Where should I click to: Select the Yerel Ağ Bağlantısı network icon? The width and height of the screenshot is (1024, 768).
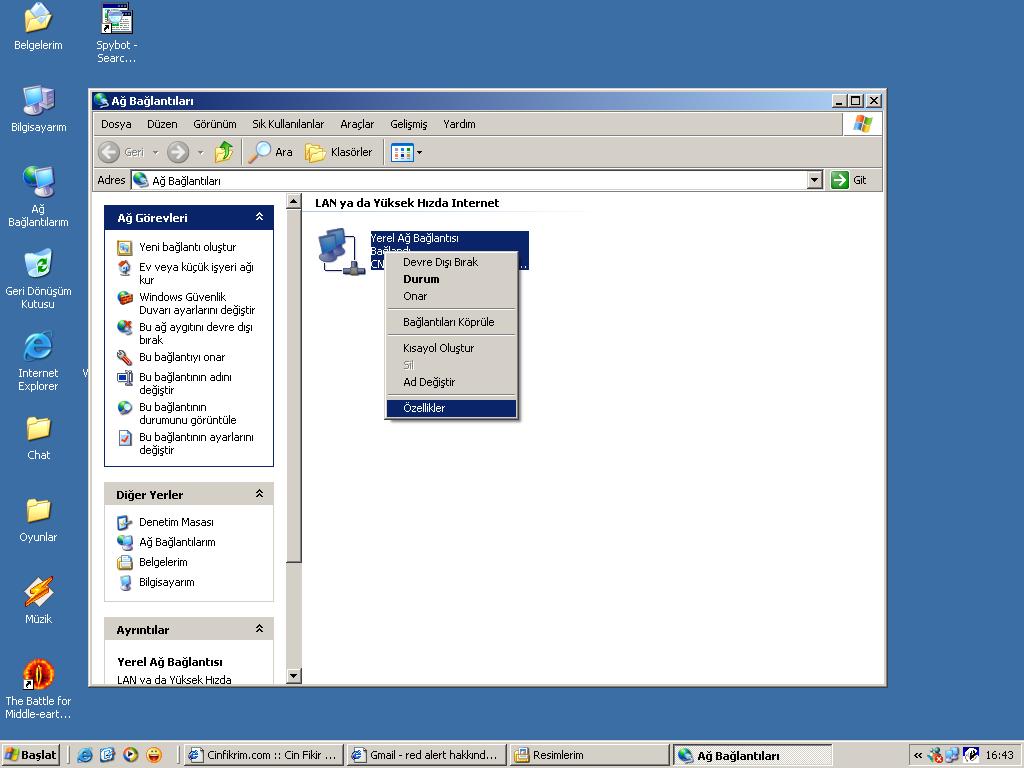click(x=341, y=252)
